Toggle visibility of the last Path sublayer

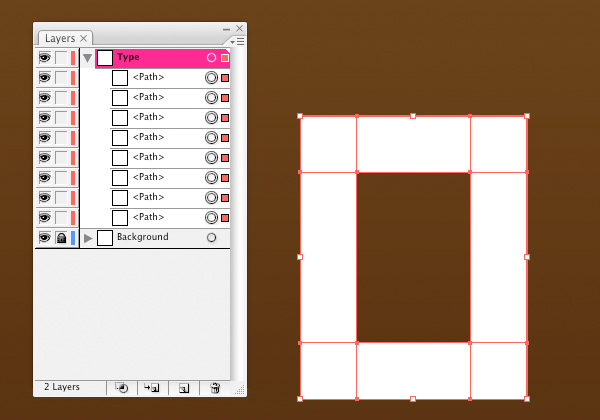point(44,218)
